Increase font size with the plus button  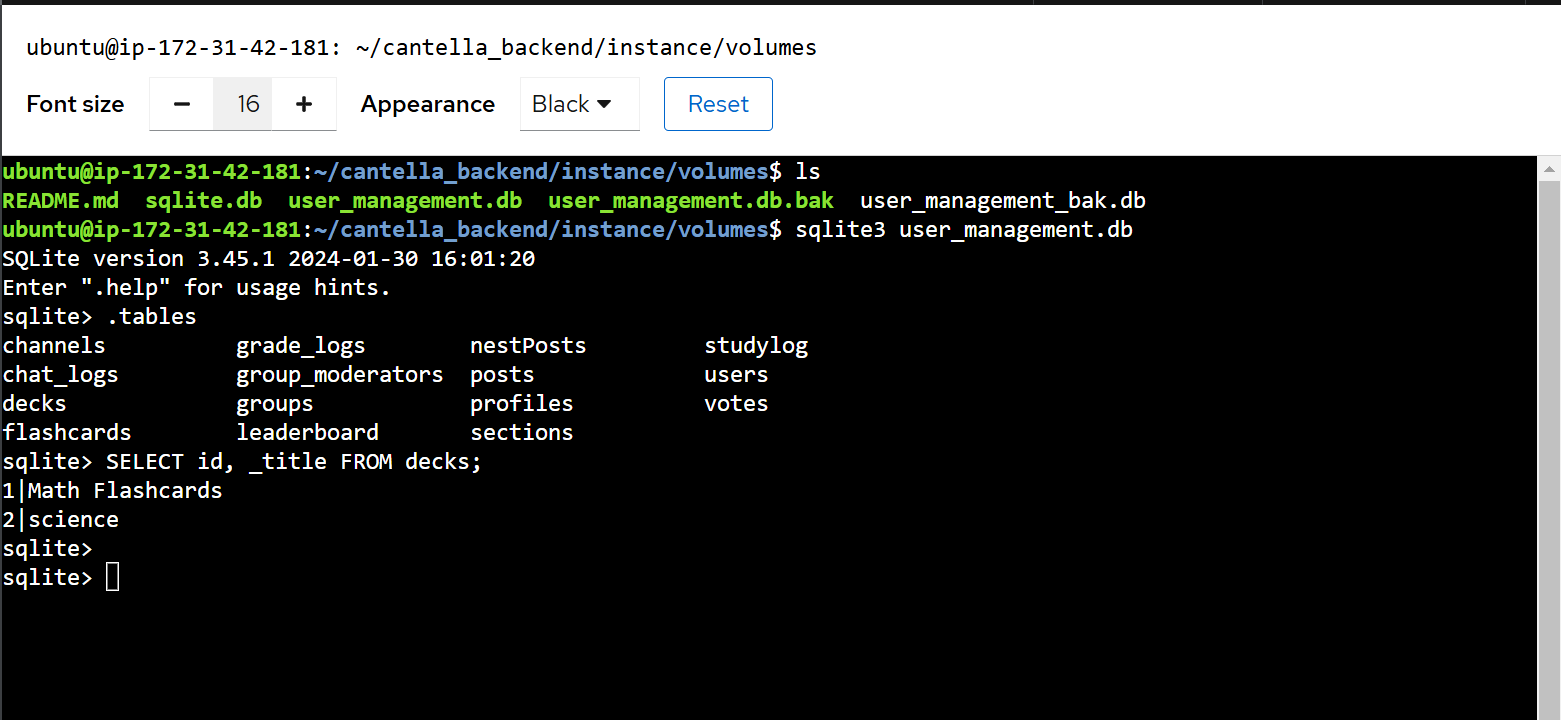(304, 104)
